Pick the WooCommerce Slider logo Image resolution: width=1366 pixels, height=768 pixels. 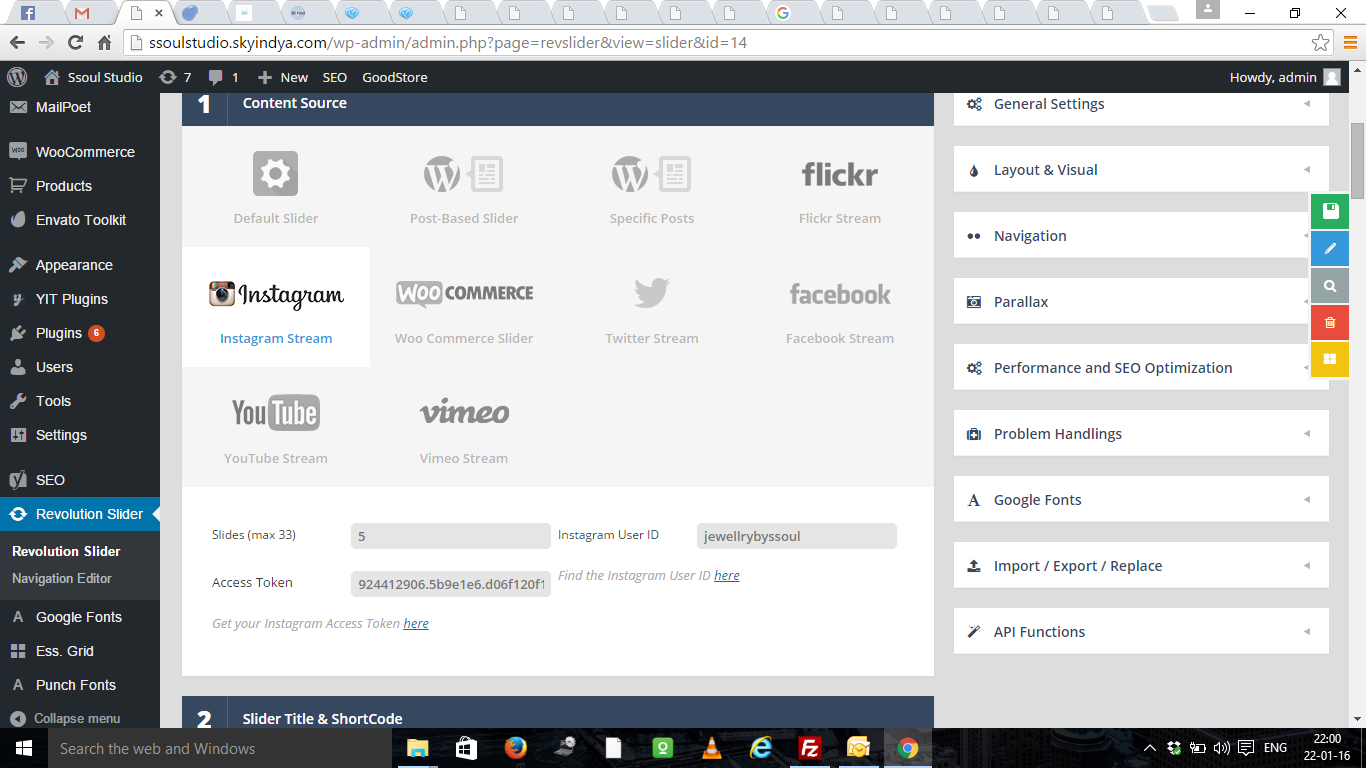tap(464, 294)
